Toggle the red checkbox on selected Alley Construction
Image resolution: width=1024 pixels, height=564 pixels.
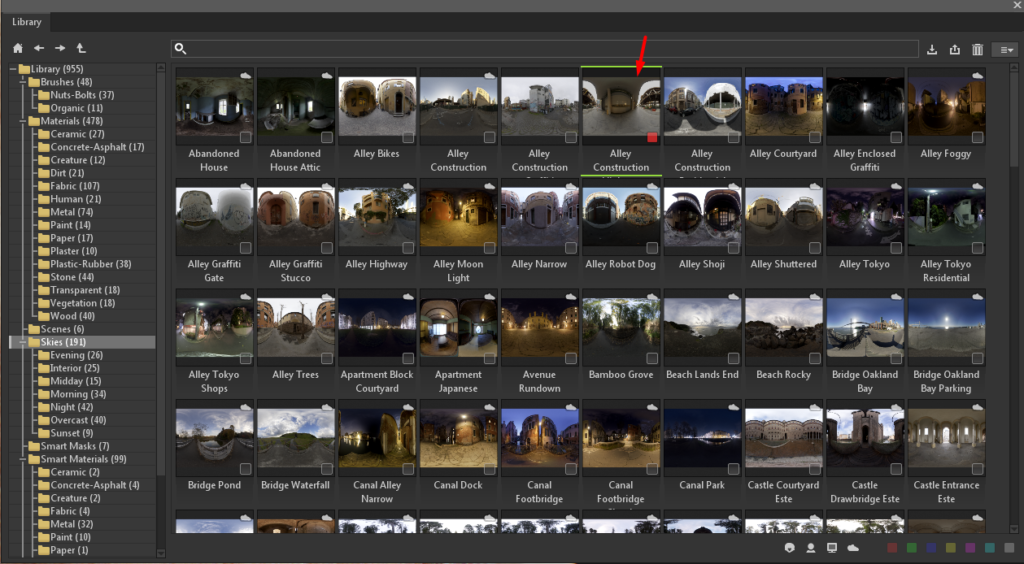652,137
